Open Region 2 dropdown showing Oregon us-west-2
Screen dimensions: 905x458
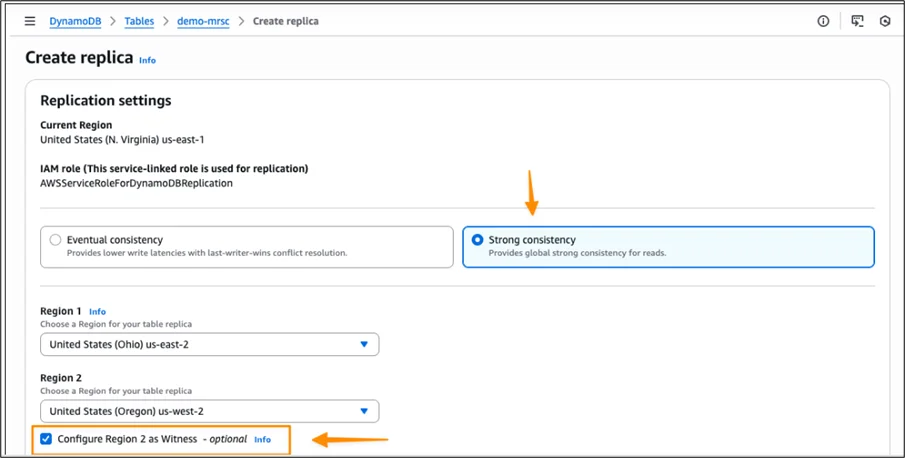pyautogui.click(x=210, y=411)
